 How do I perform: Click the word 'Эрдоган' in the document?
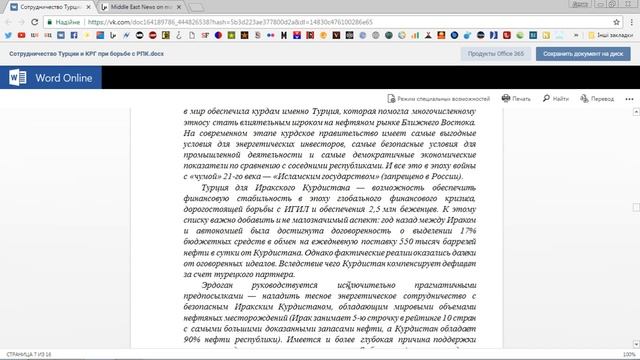(x=217, y=285)
